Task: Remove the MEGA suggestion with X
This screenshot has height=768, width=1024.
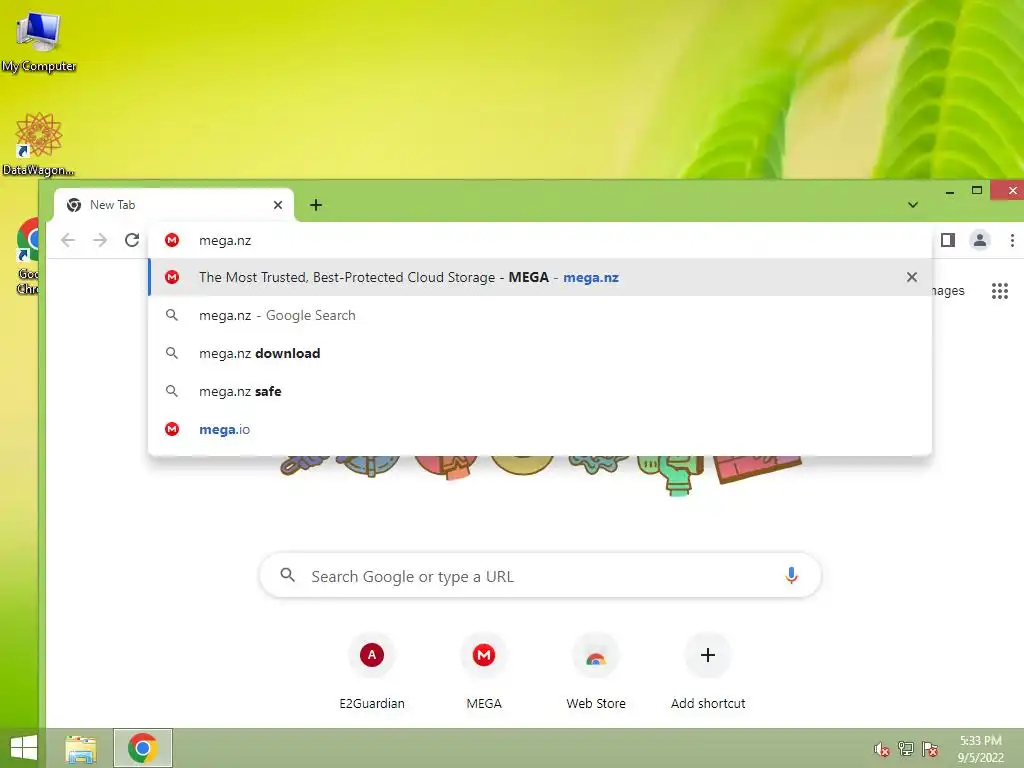Action: [912, 278]
